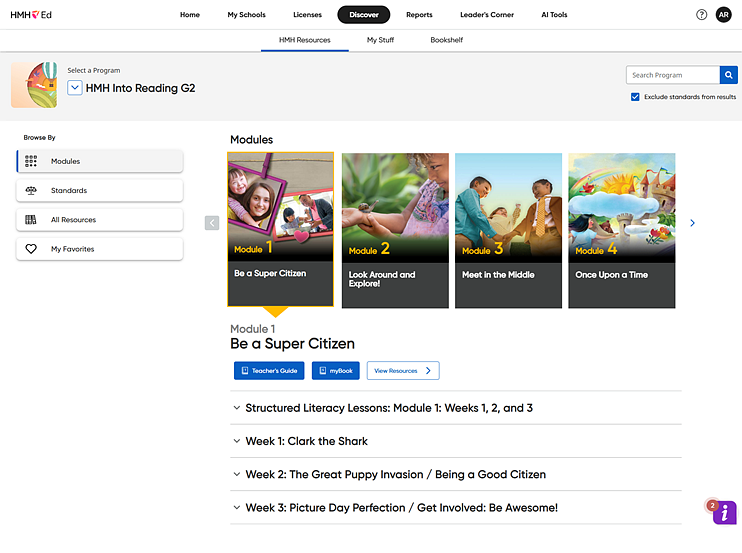Expand Week 2: The Great Puppy Invasion

(x=456, y=474)
